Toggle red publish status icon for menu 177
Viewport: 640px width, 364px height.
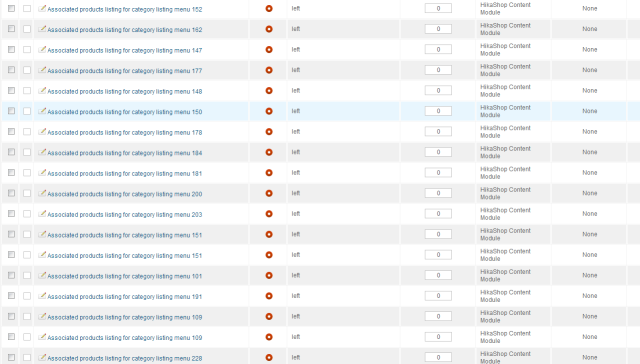pyautogui.click(x=269, y=70)
